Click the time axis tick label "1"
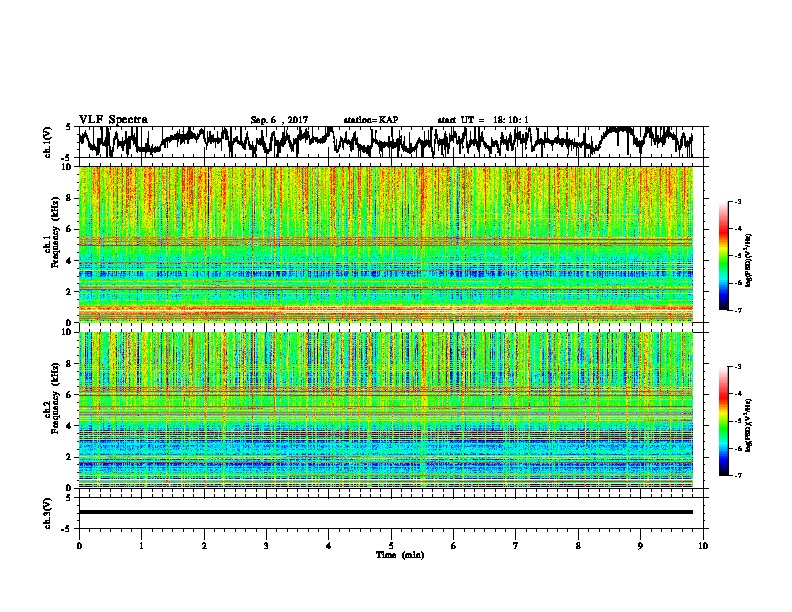Image resolution: width=792 pixels, height=612 pixels. tap(141, 546)
